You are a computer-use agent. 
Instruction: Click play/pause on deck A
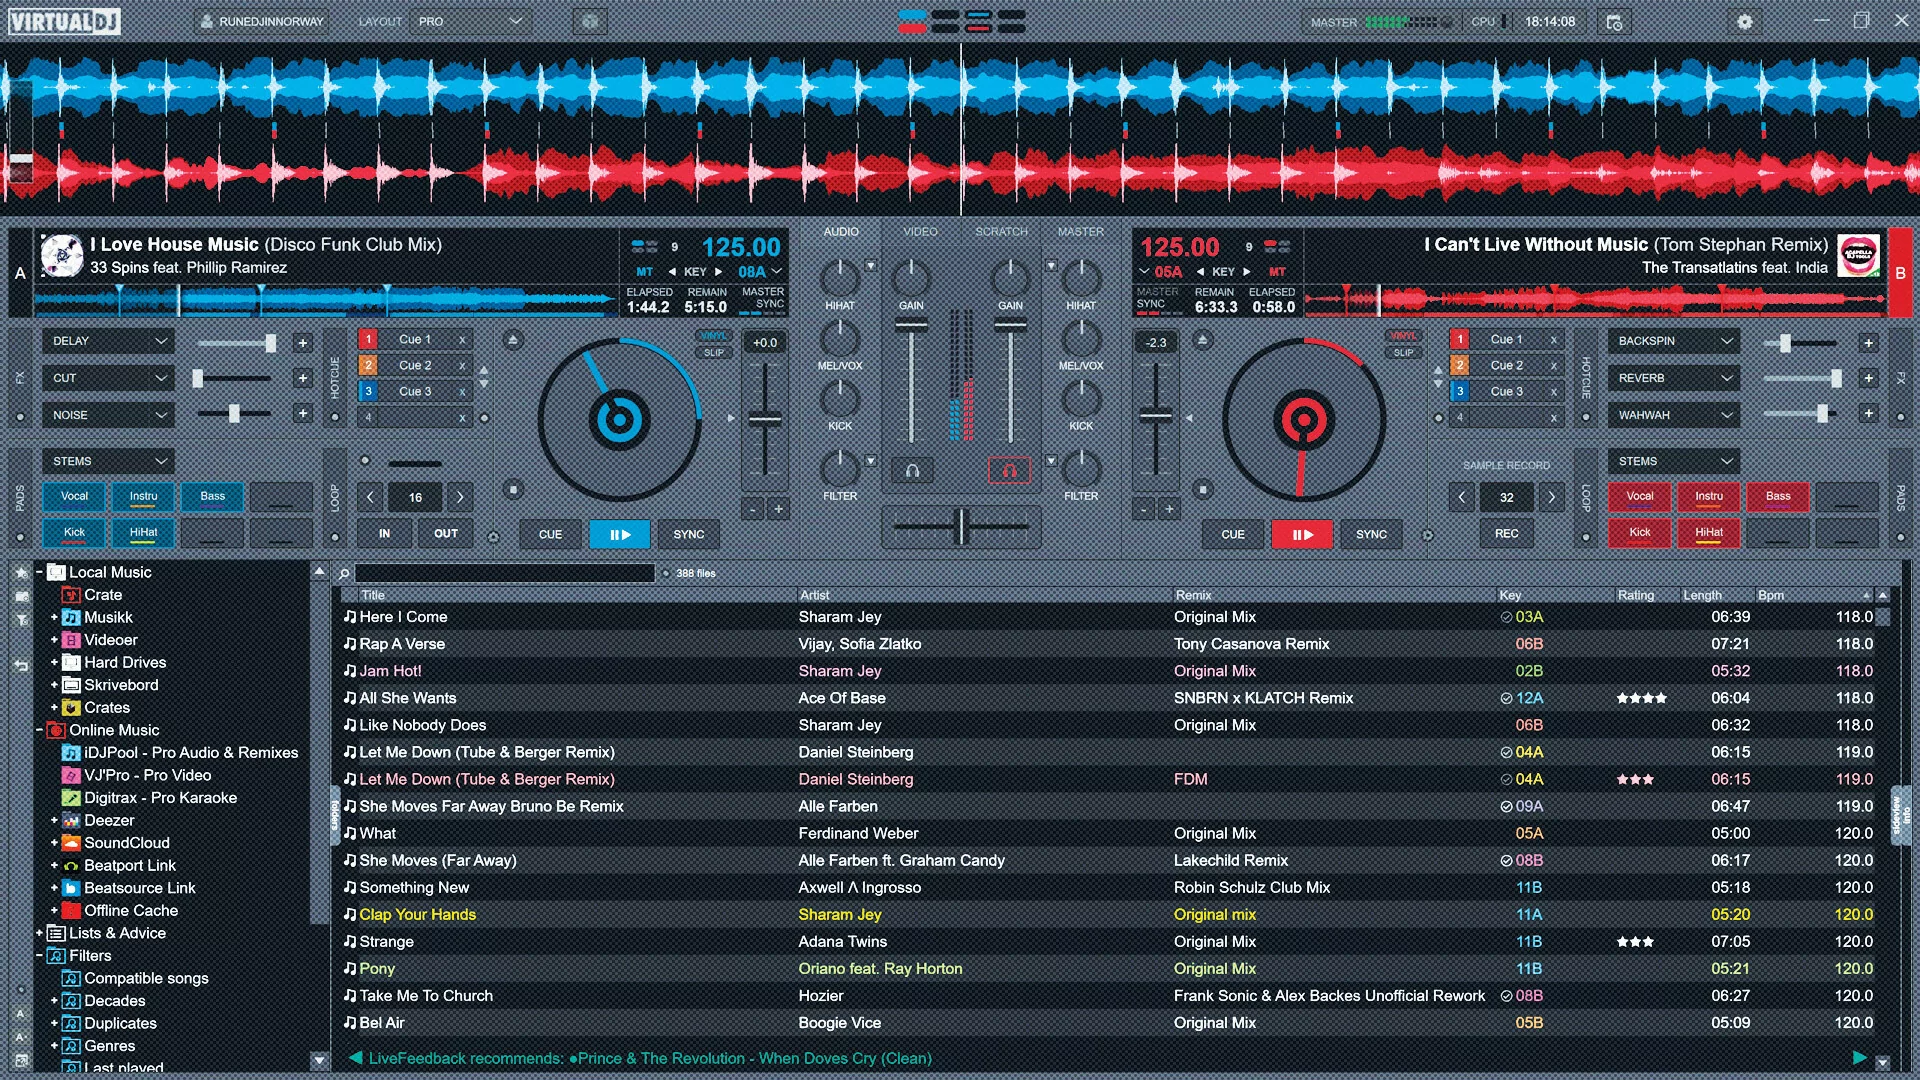tap(620, 535)
